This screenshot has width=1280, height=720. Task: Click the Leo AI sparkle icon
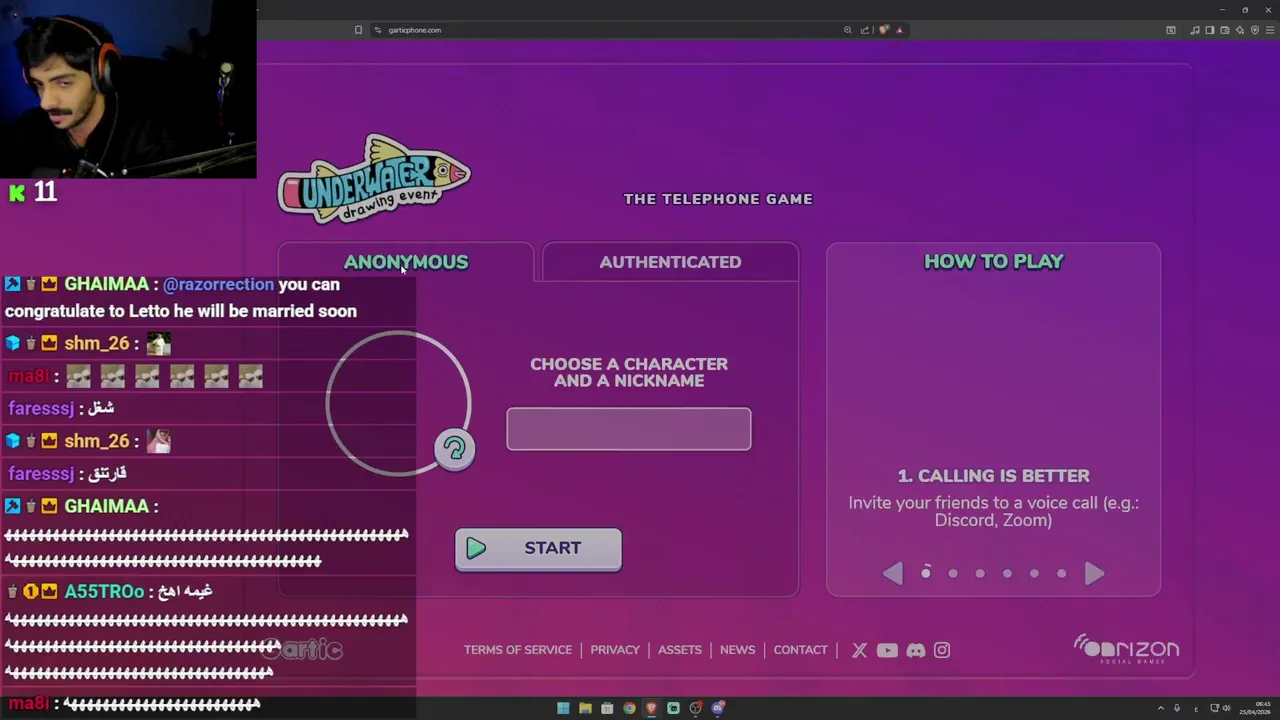[1240, 30]
